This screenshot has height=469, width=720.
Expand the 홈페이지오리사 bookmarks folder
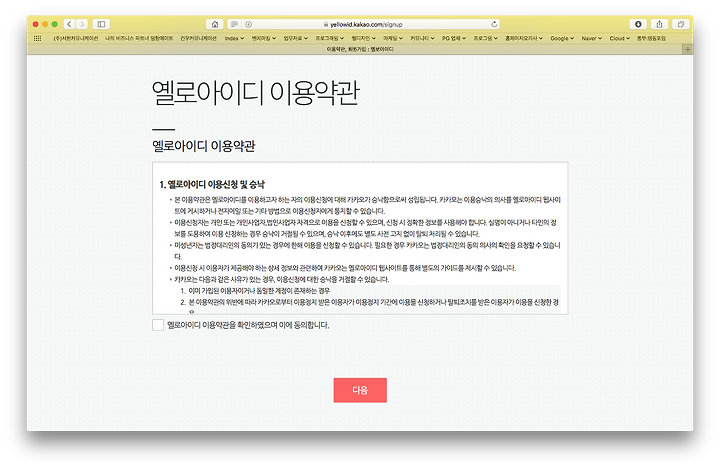pyautogui.click(x=524, y=38)
